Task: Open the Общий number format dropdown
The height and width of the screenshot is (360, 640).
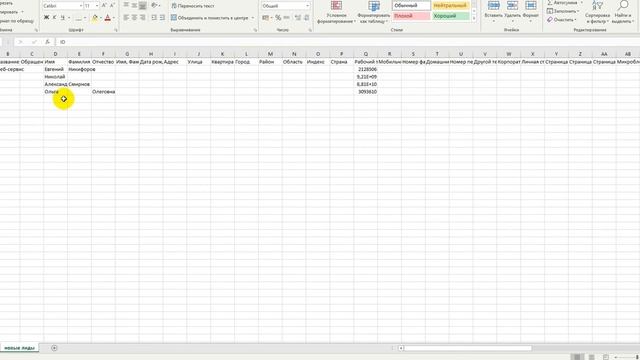Action: point(285,6)
